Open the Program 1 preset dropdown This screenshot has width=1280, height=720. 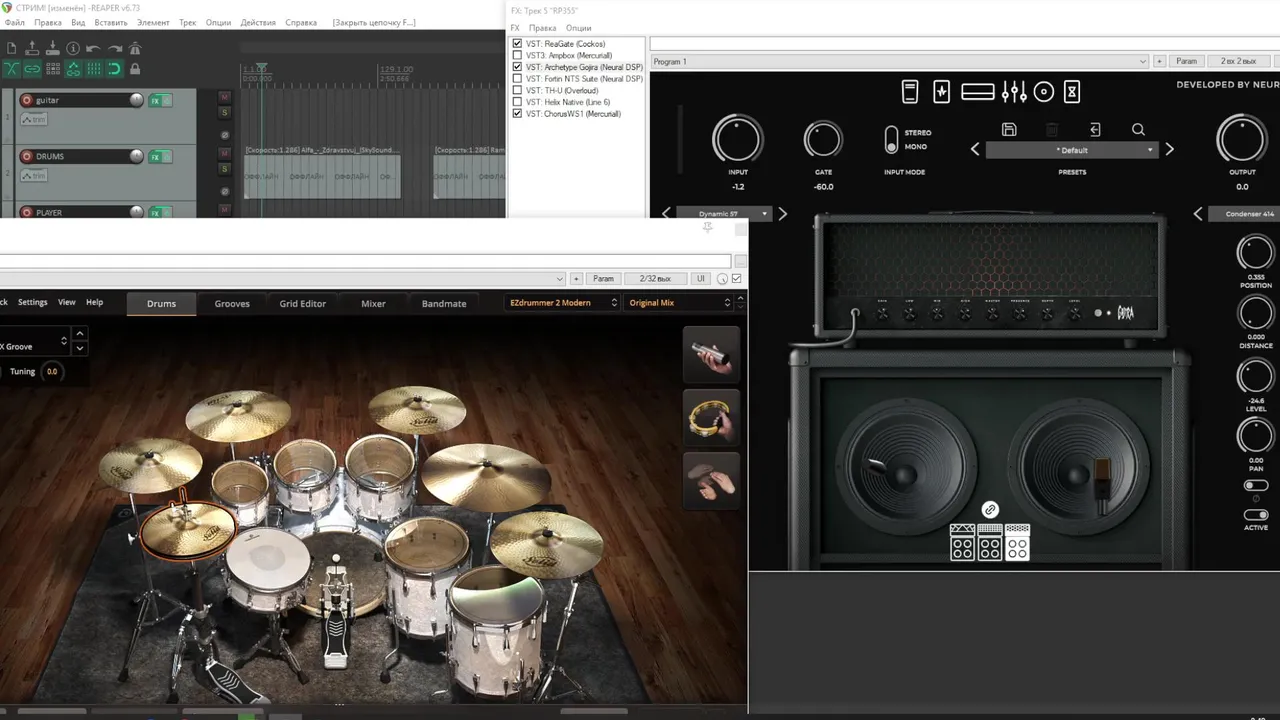[x=899, y=62]
